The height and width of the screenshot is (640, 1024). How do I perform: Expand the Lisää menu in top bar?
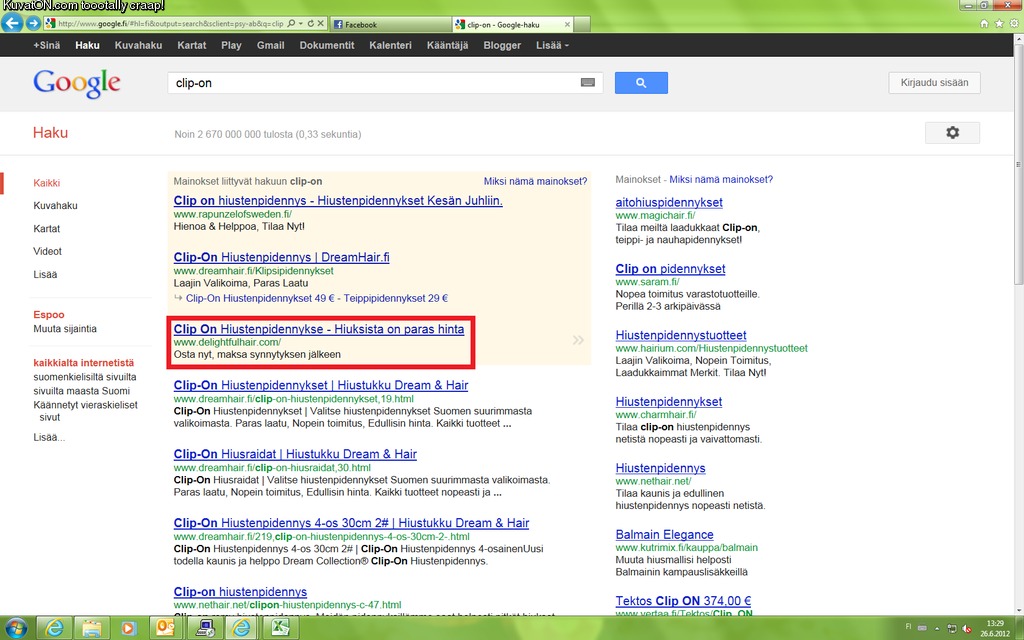[552, 45]
